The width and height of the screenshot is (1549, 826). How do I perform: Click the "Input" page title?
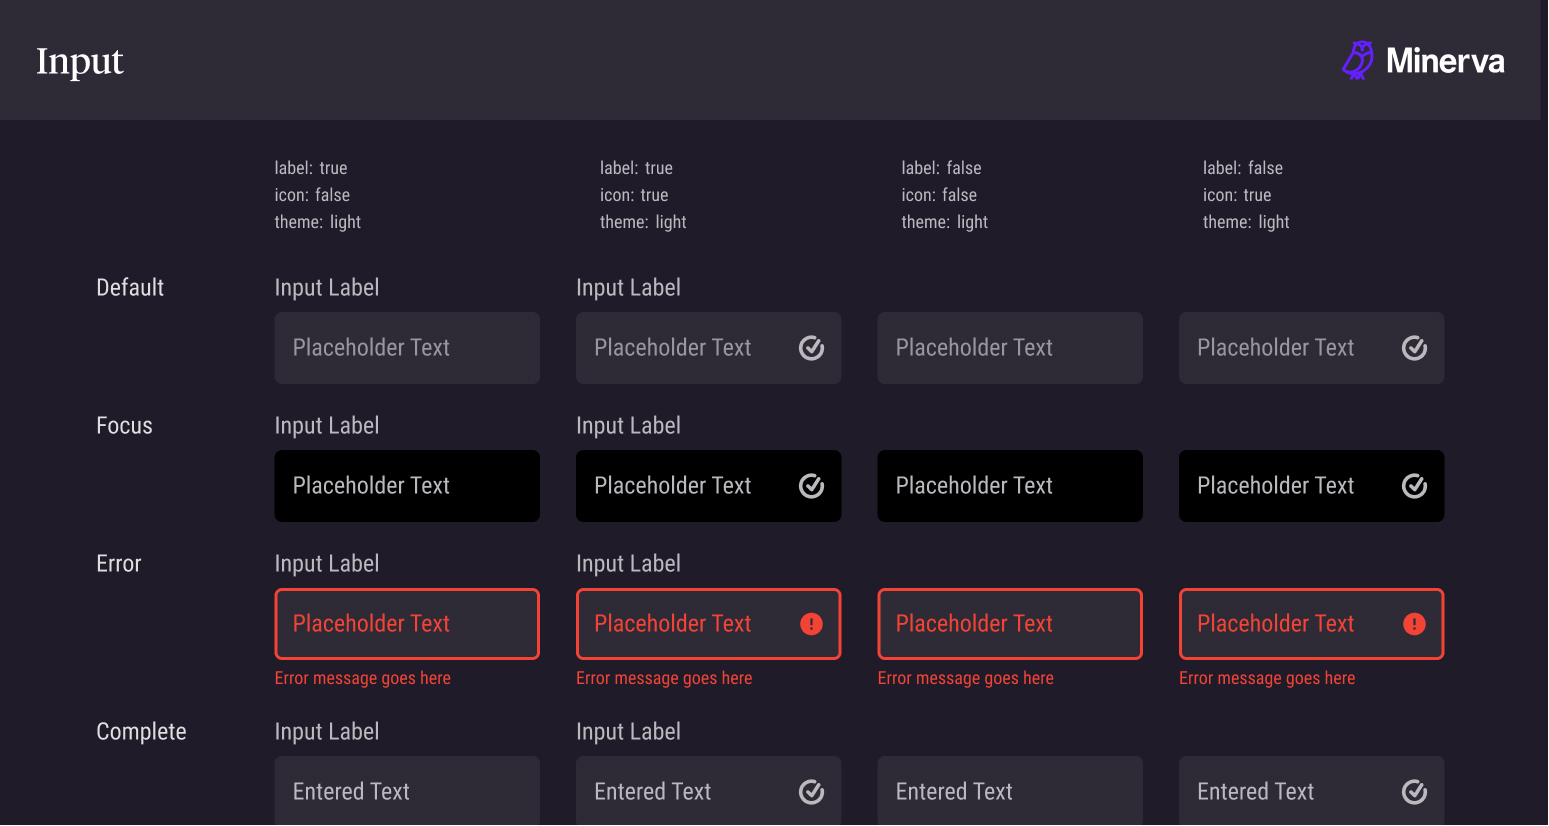point(80,61)
